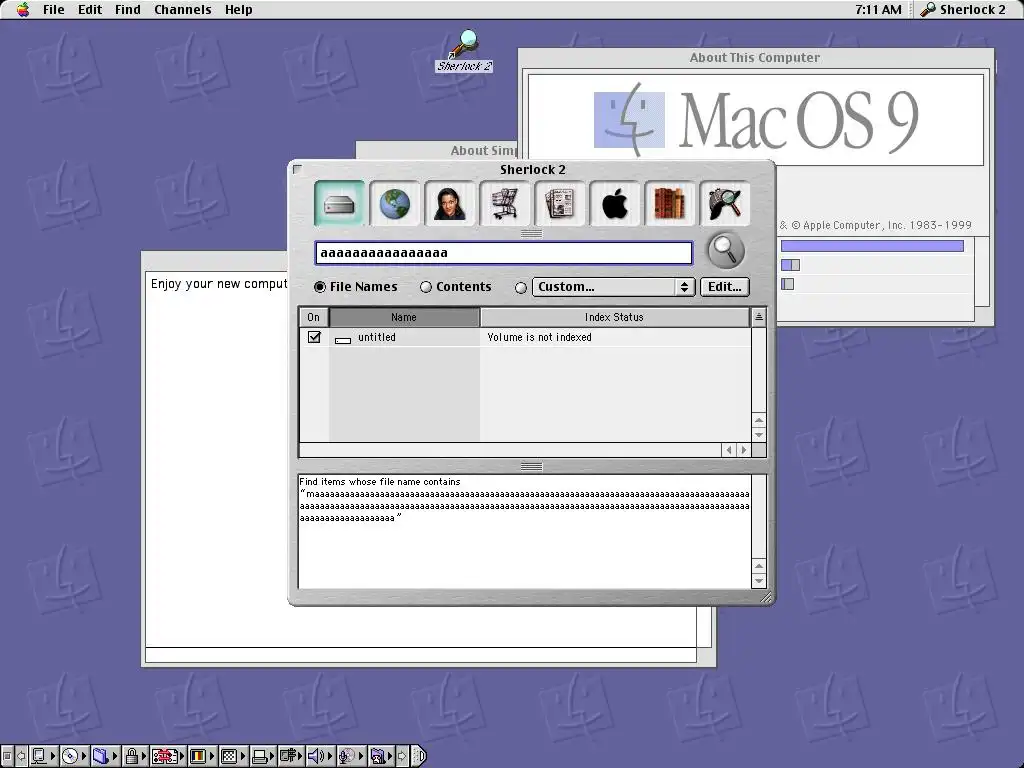Click the volume list scroll down arrow

coord(758,435)
